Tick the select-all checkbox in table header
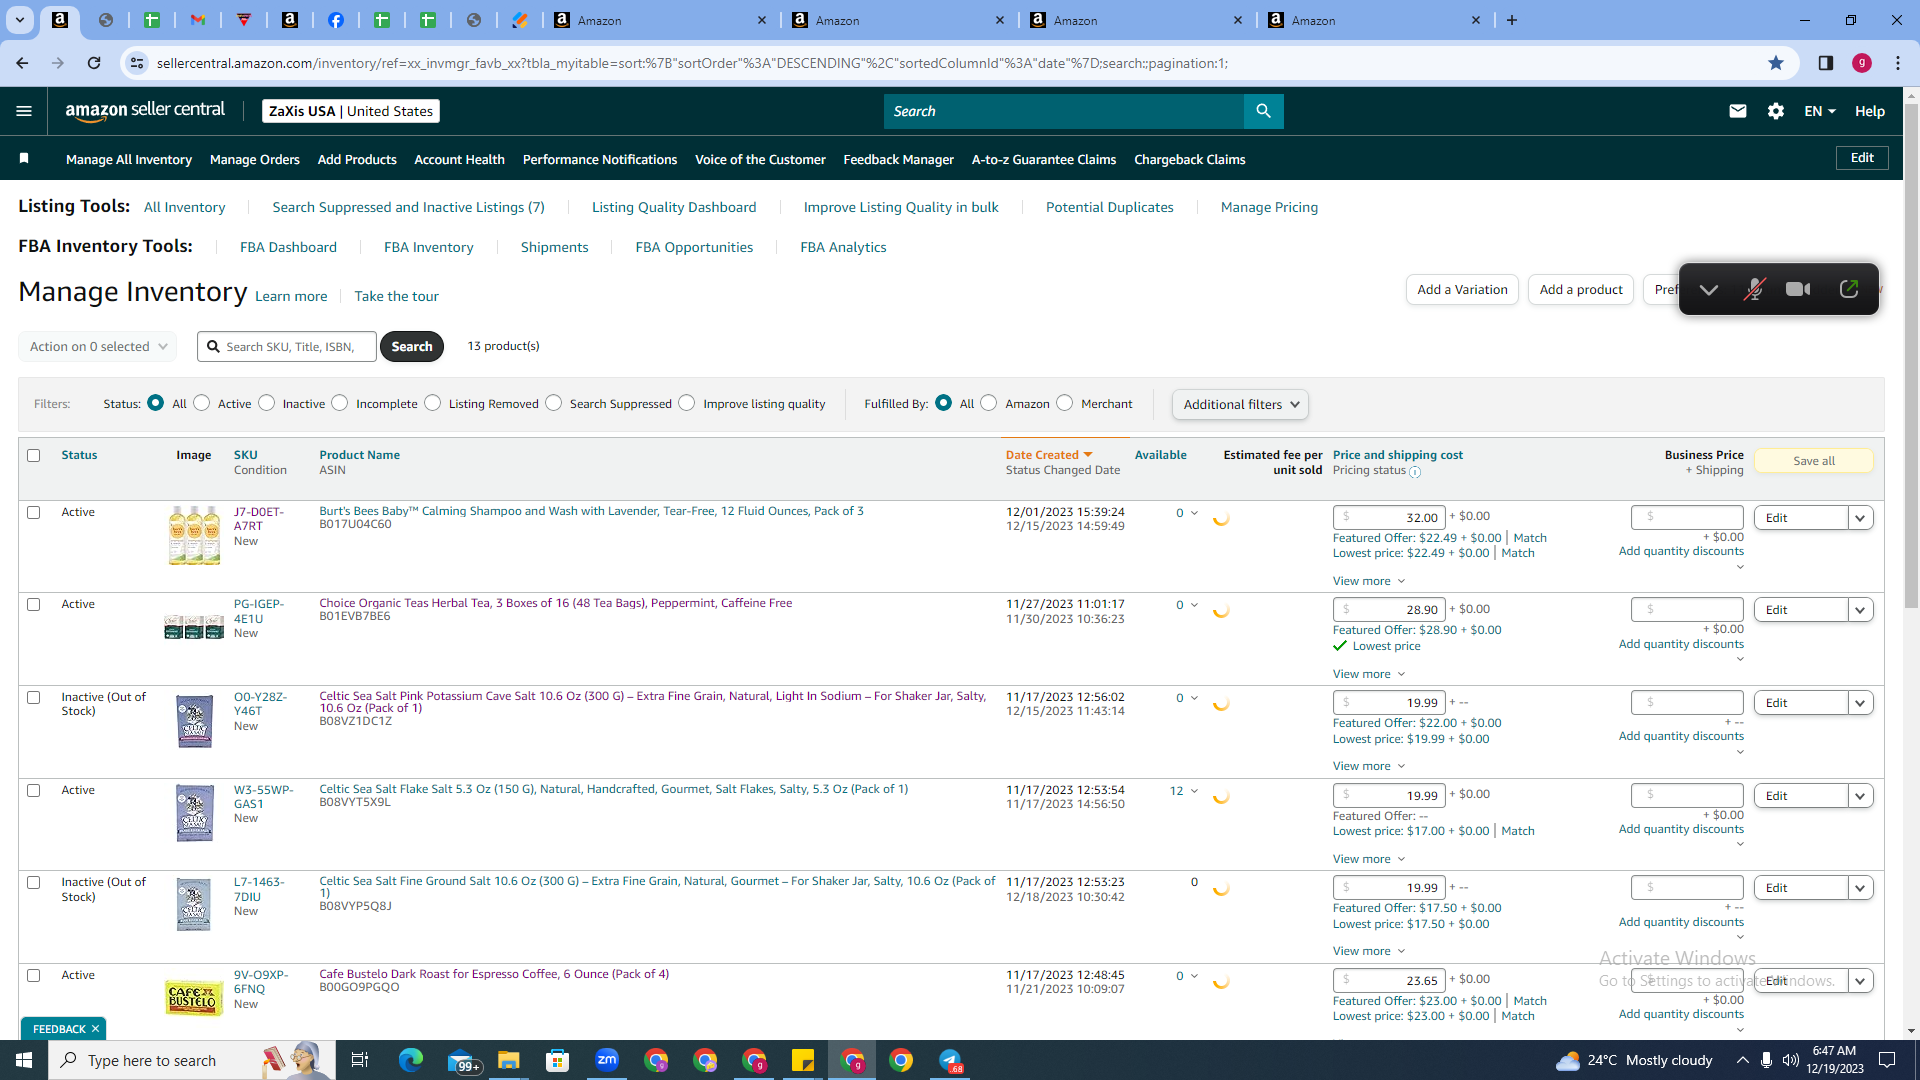The width and height of the screenshot is (1920, 1080). coord(34,455)
